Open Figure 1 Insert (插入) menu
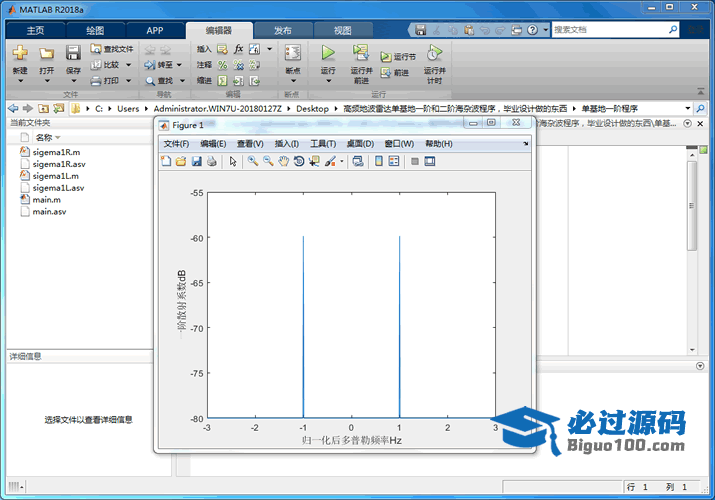 [287, 144]
